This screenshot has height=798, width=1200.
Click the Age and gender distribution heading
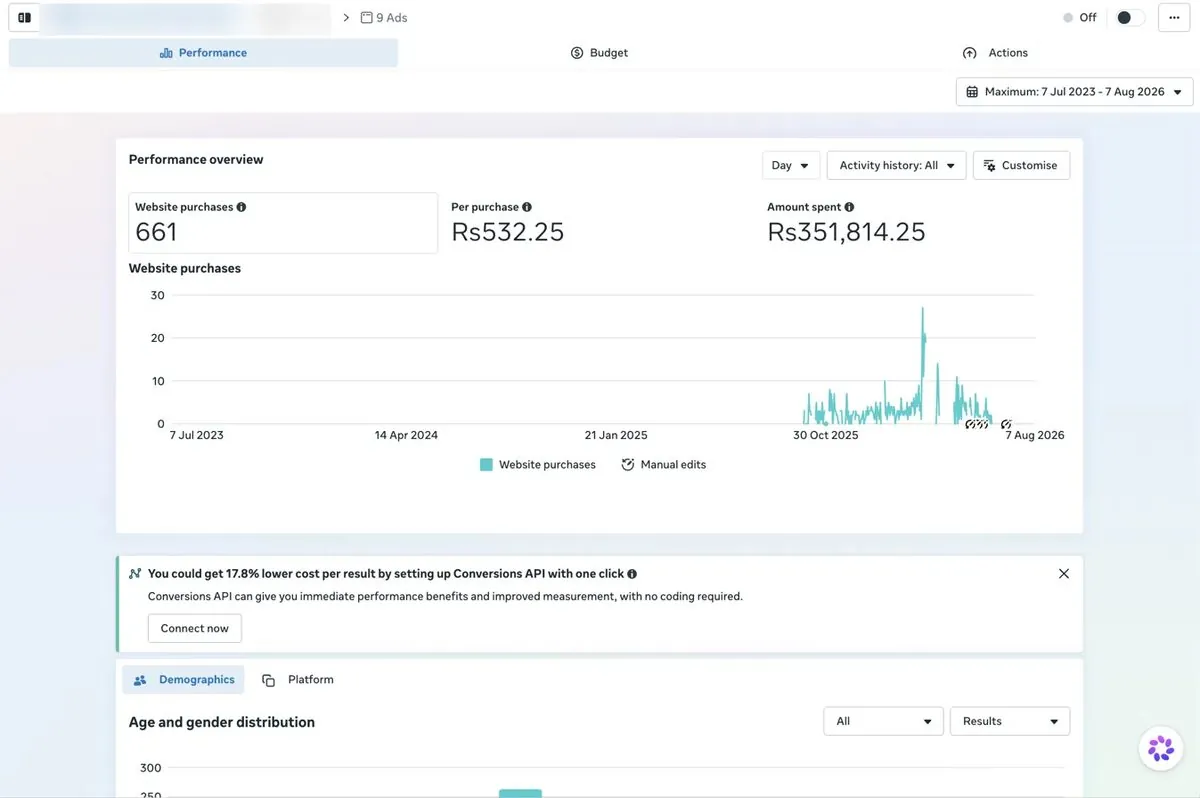(x=222, y=722)
